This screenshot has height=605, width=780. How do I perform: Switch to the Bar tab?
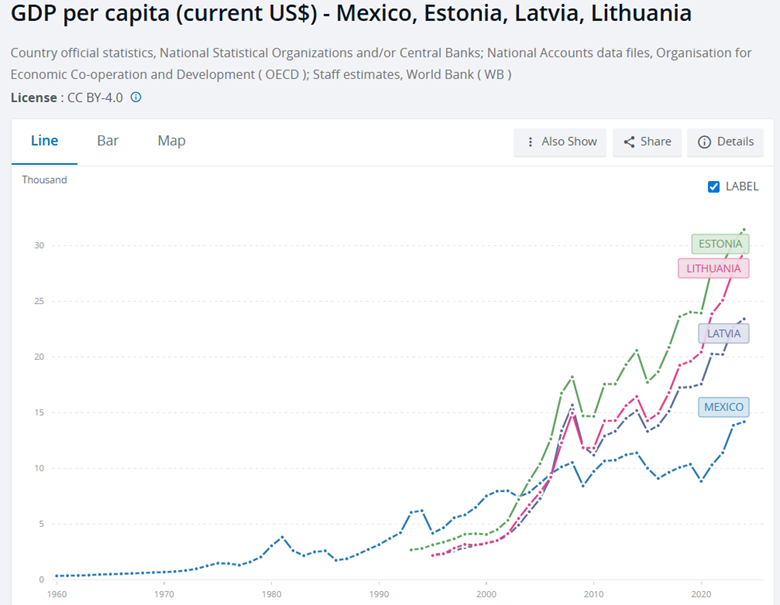click(x=108, y=141)
